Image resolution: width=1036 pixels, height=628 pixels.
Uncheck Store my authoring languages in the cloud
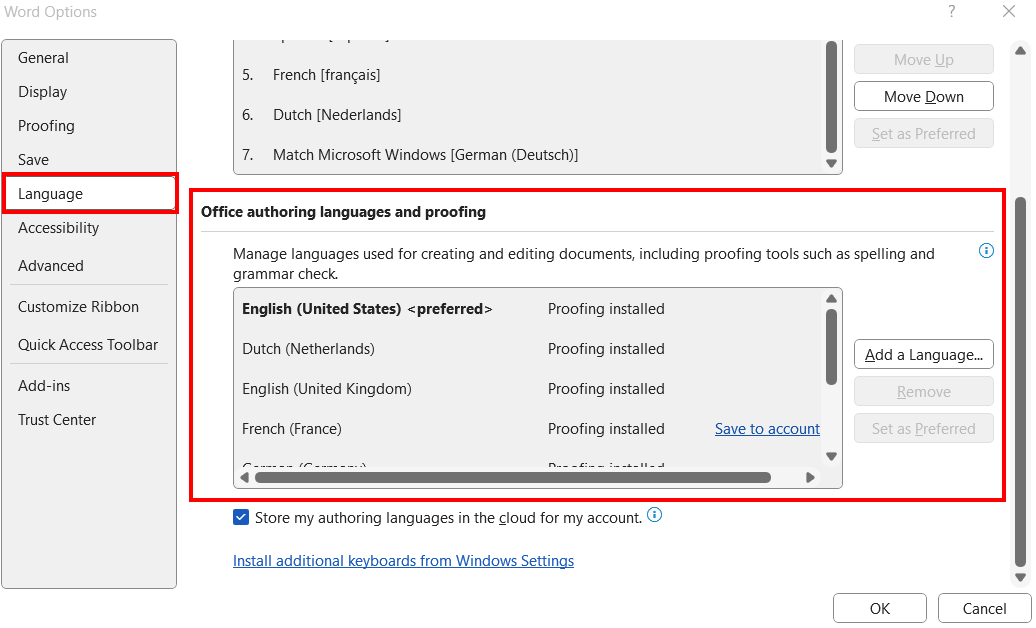pyautogui.click(x=240, y=518)
